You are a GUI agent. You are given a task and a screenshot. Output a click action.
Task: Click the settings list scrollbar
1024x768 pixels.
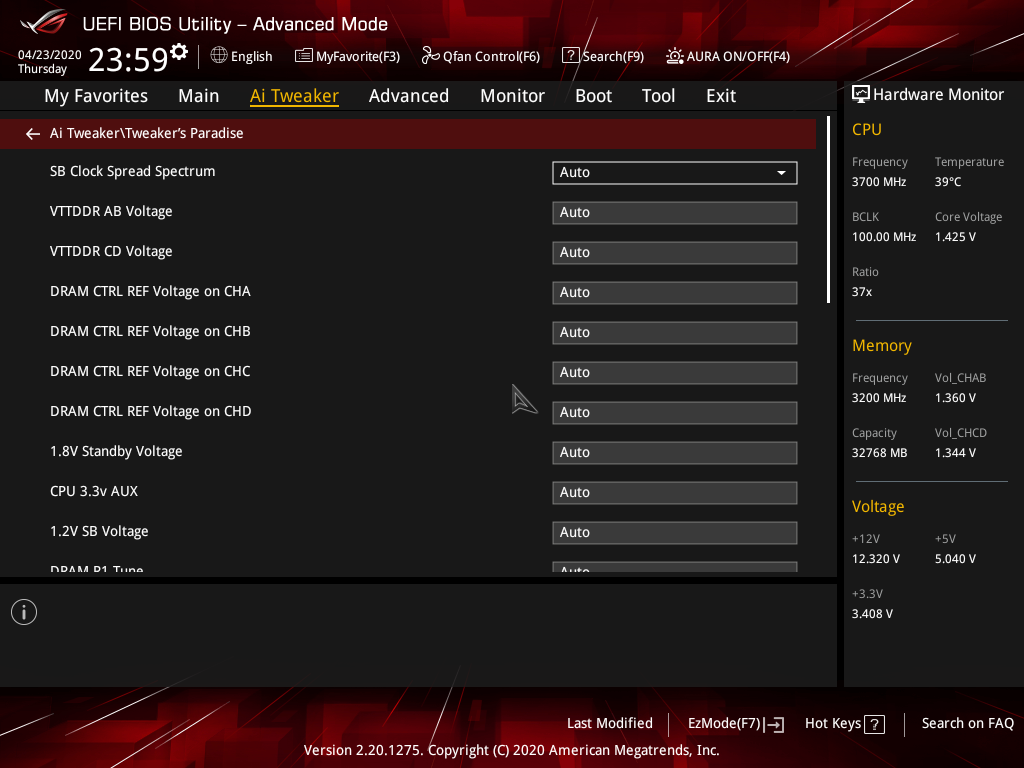[x=828, y=209]
